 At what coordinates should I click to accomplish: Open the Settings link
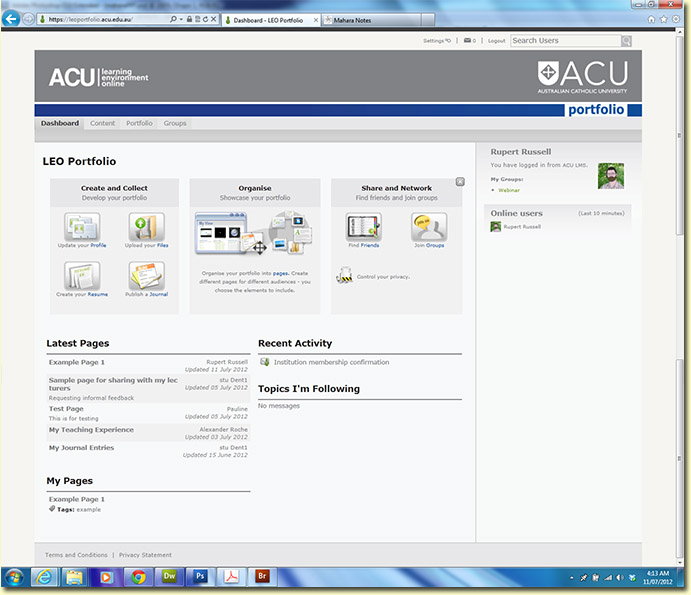436,41
